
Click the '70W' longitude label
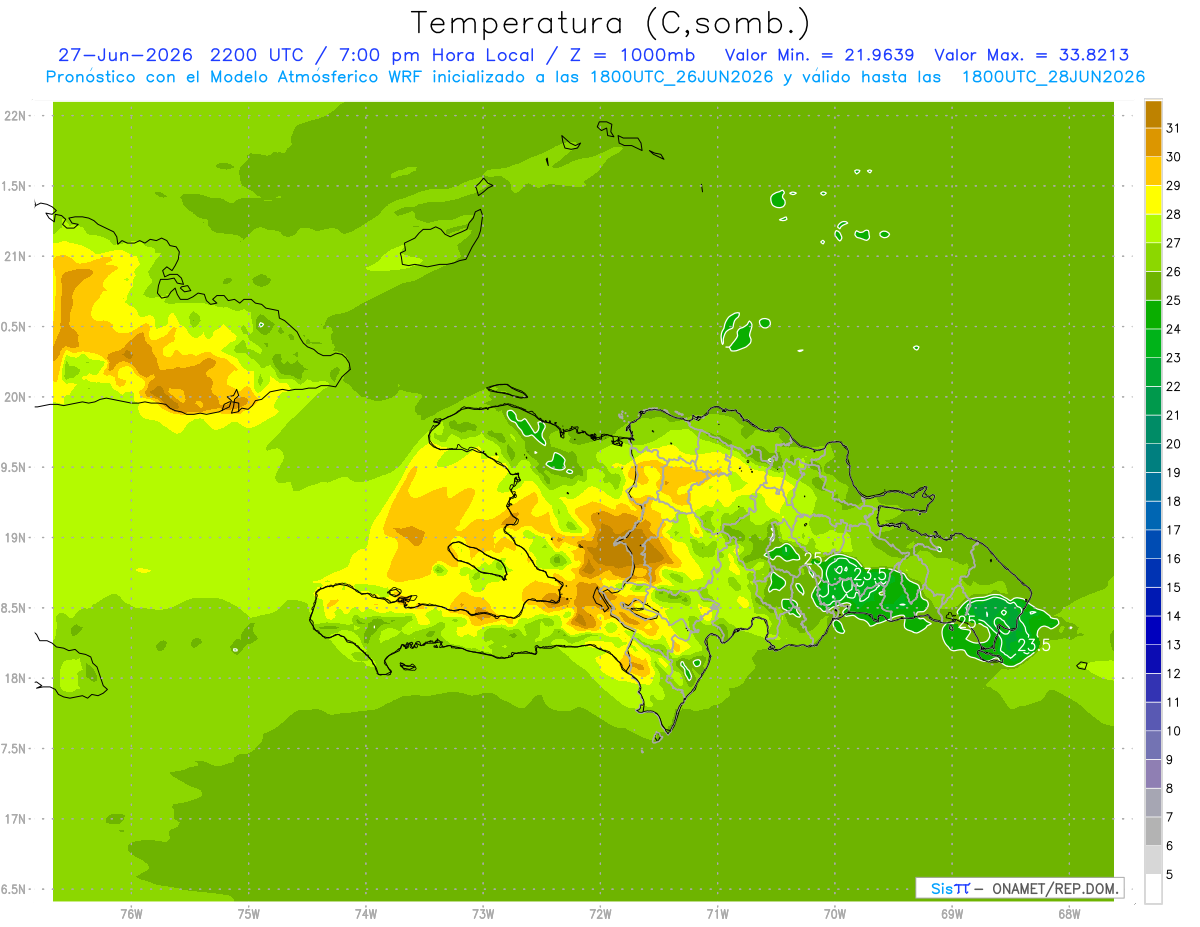835,915
